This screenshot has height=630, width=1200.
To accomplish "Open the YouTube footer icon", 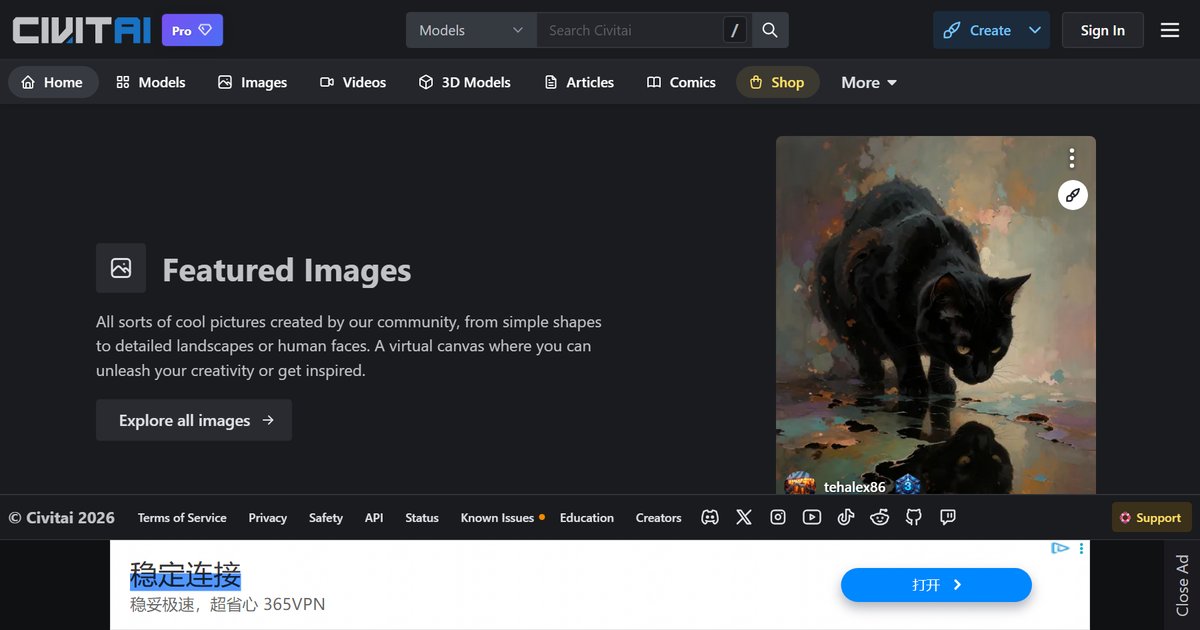I will pos(812,517).
